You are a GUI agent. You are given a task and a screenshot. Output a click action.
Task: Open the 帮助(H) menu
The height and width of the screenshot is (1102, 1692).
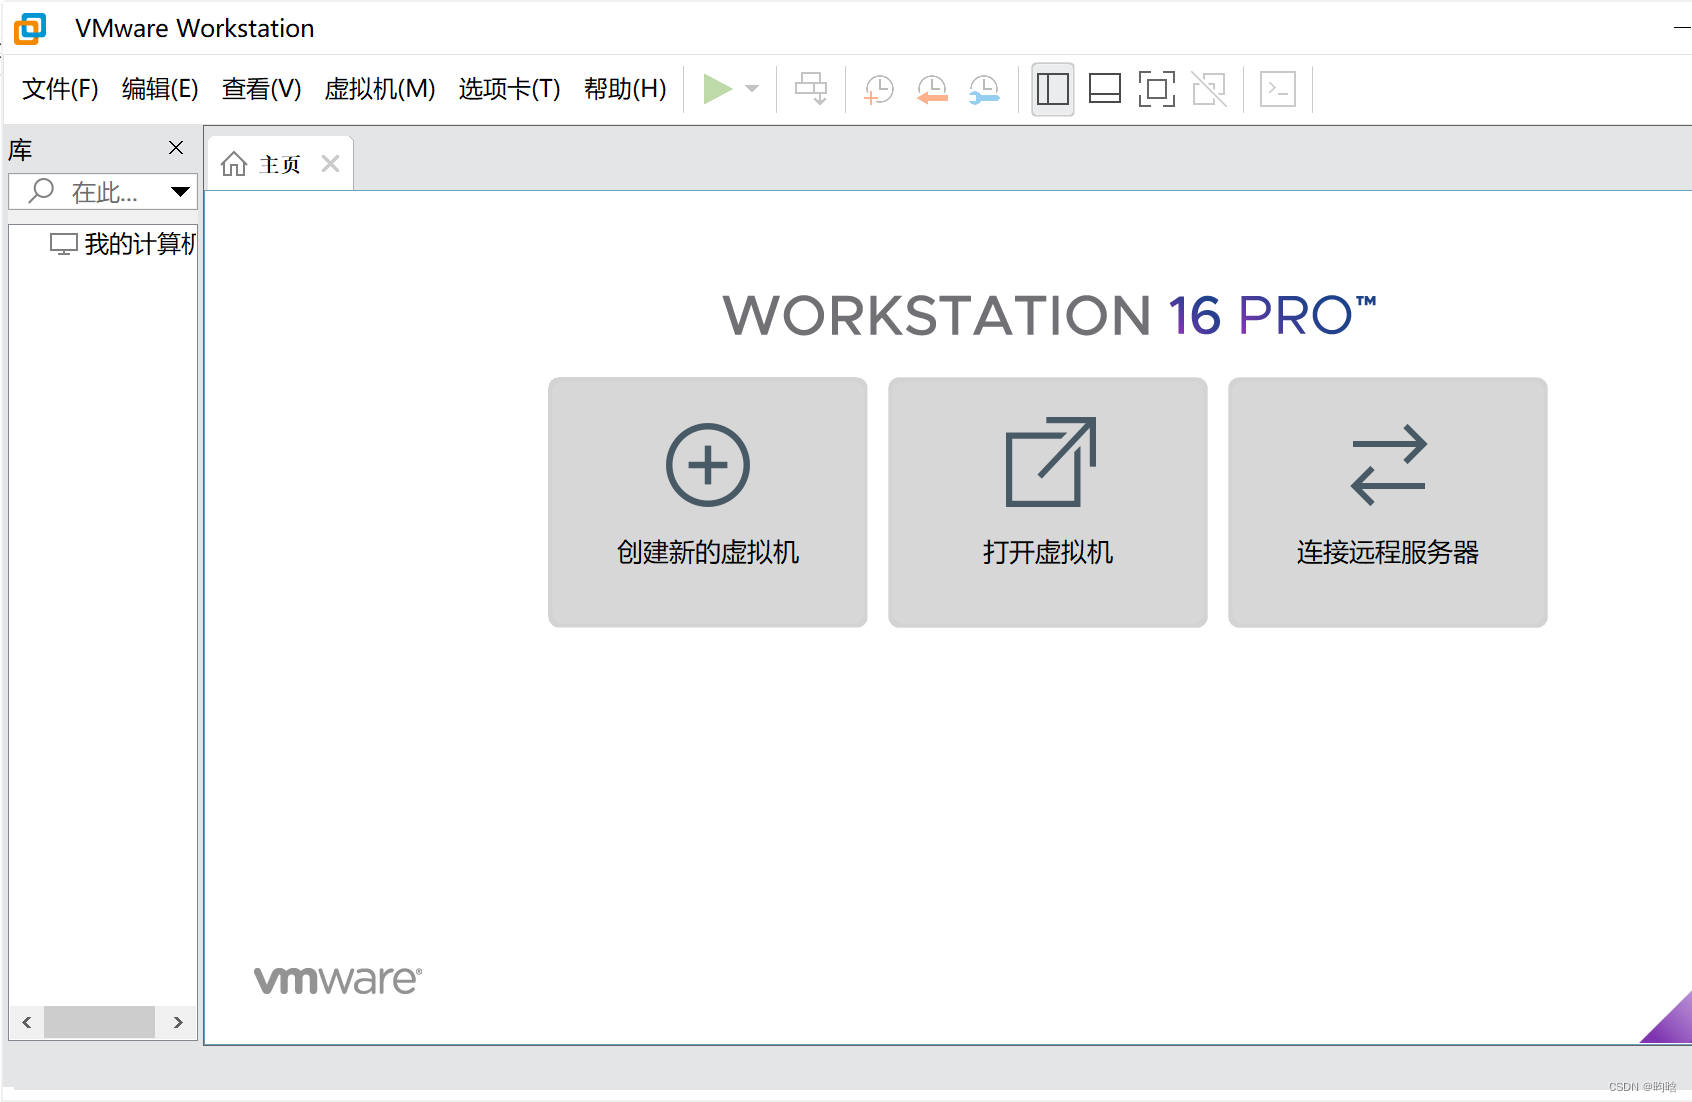point(625,89)
